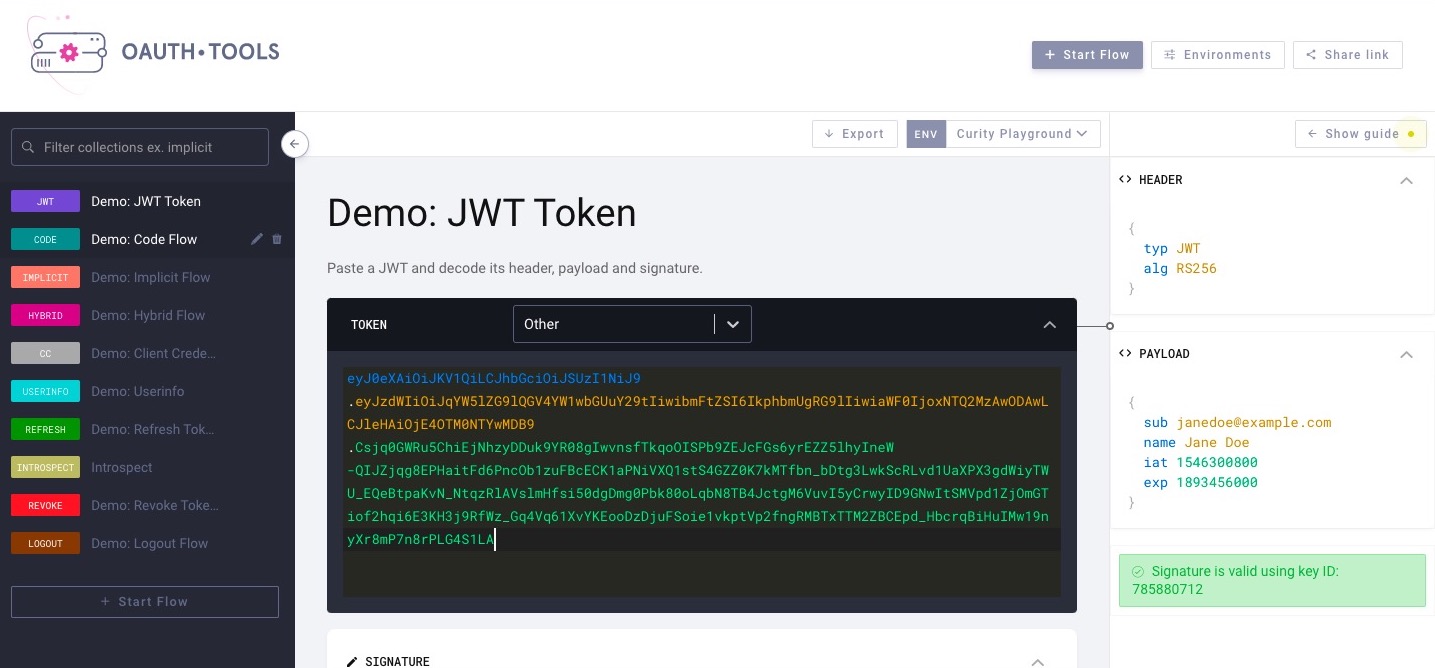1435x668 pixels.
Task: Click the INTROSPECT badge icon
Action: point(45,467)
